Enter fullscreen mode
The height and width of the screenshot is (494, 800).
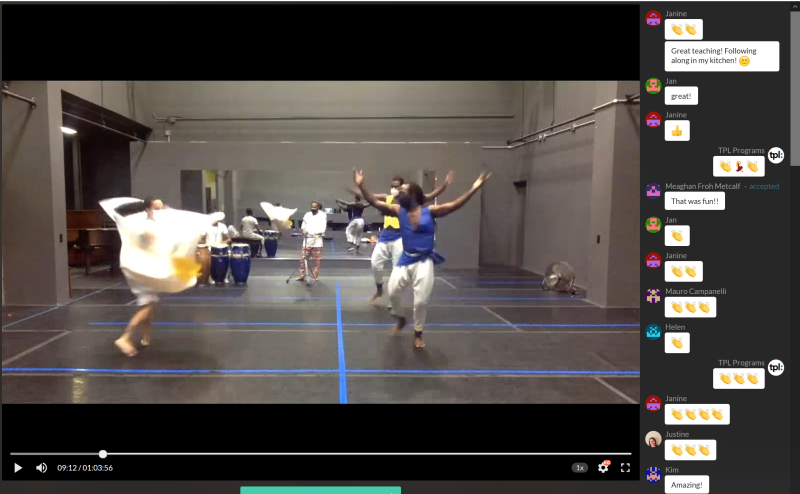625,467
